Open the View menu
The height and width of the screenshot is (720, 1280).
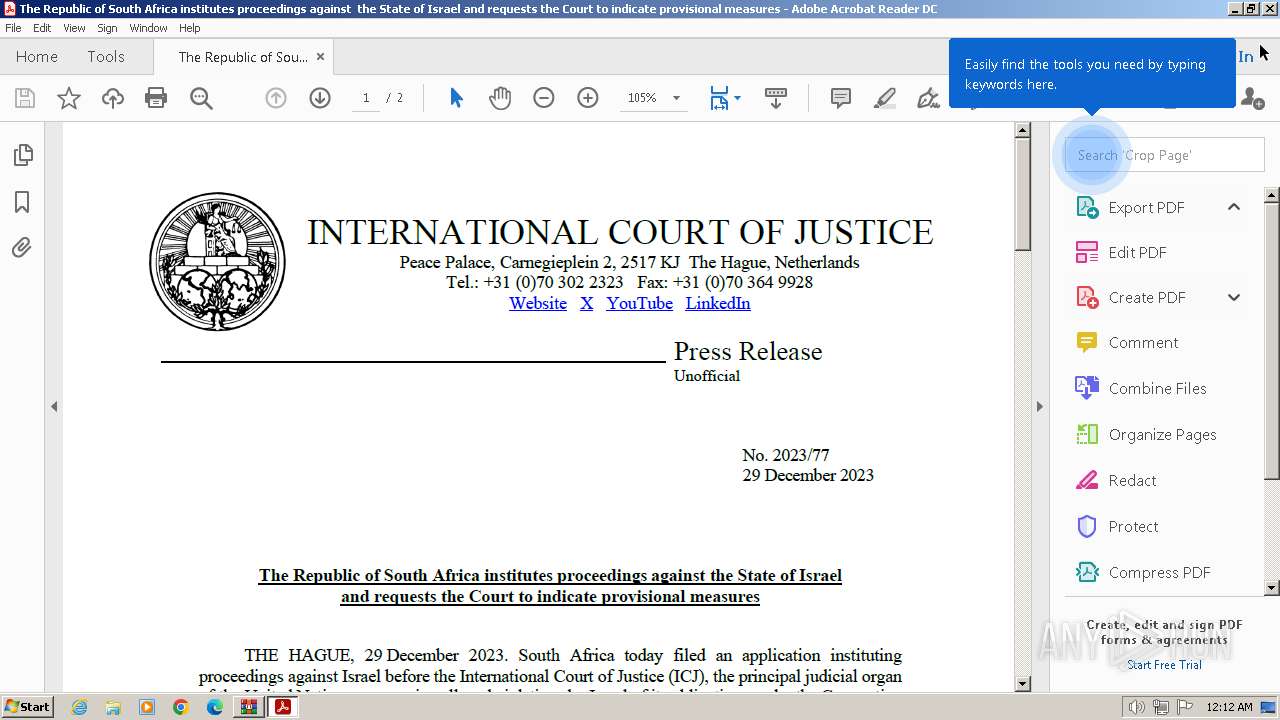(x=74, y=28)
